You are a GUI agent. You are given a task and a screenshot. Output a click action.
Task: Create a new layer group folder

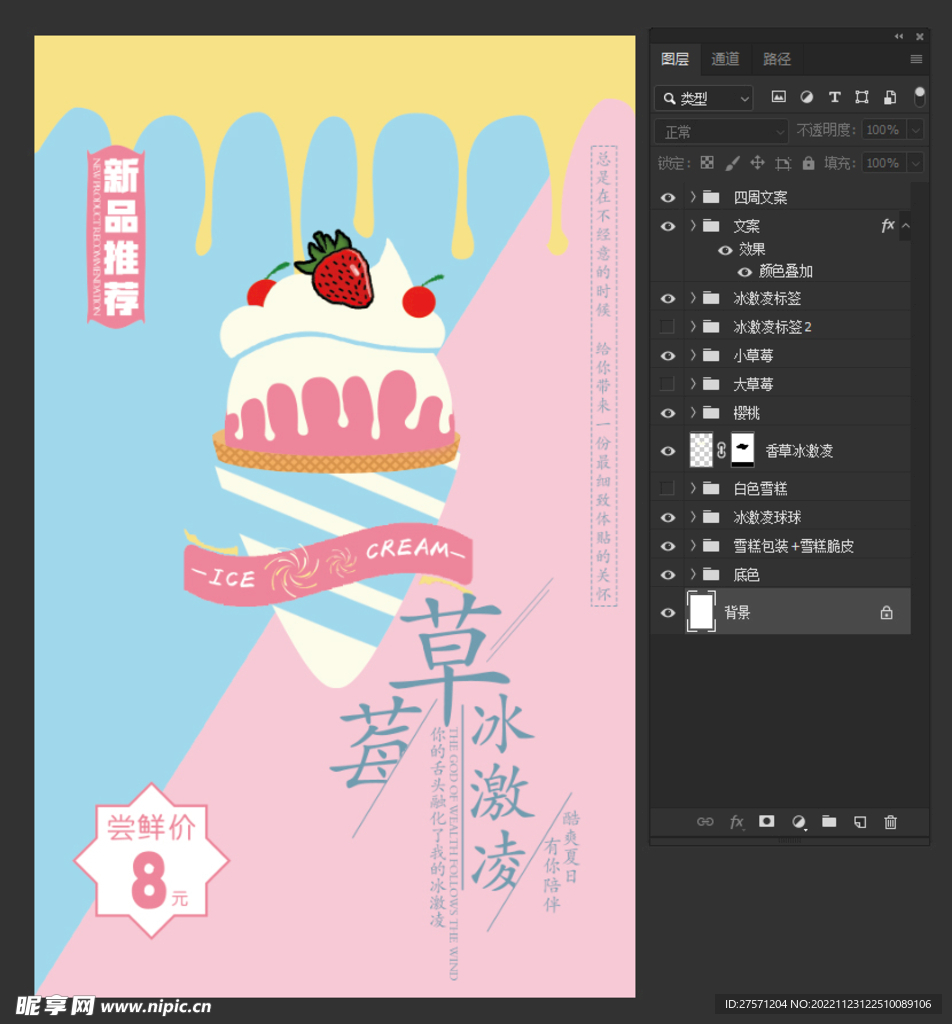(829, 822)
